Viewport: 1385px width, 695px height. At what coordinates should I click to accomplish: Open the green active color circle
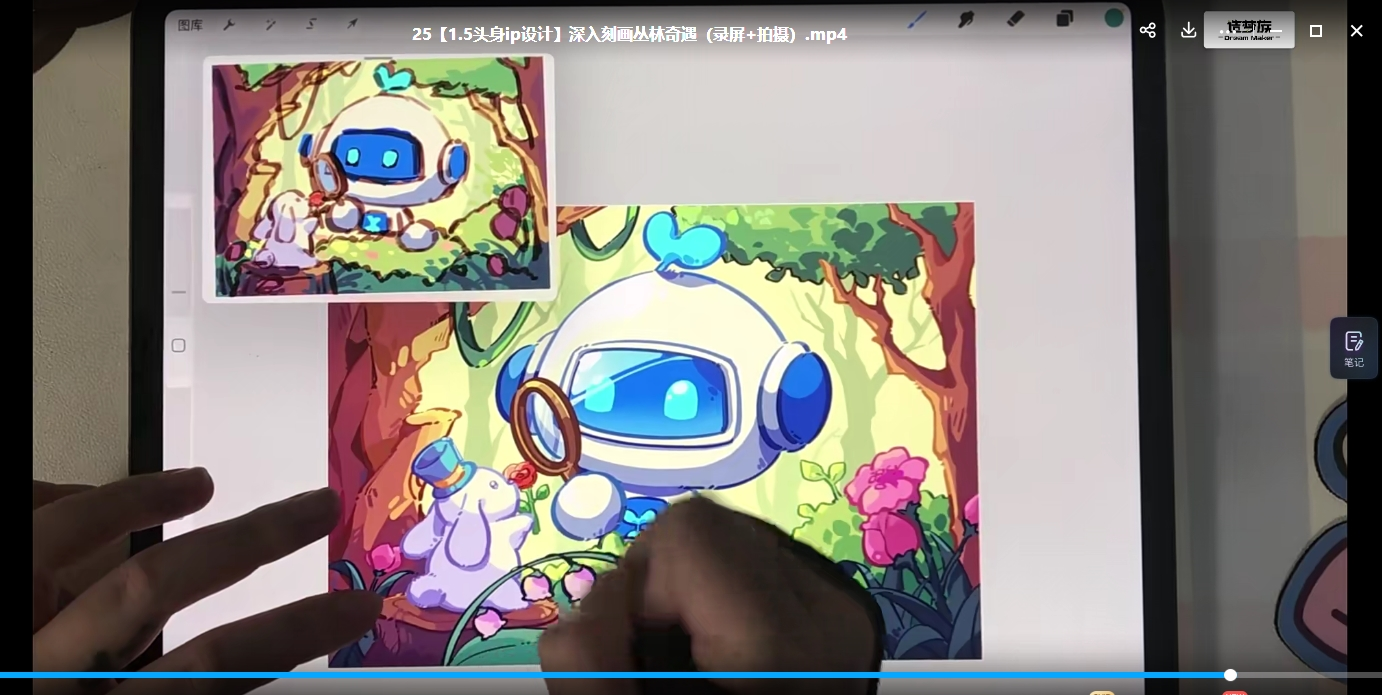pos(1114,18)
